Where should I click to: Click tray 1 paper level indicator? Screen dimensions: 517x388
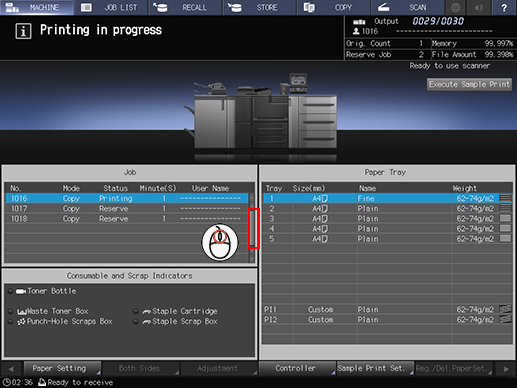click(505, 198)
